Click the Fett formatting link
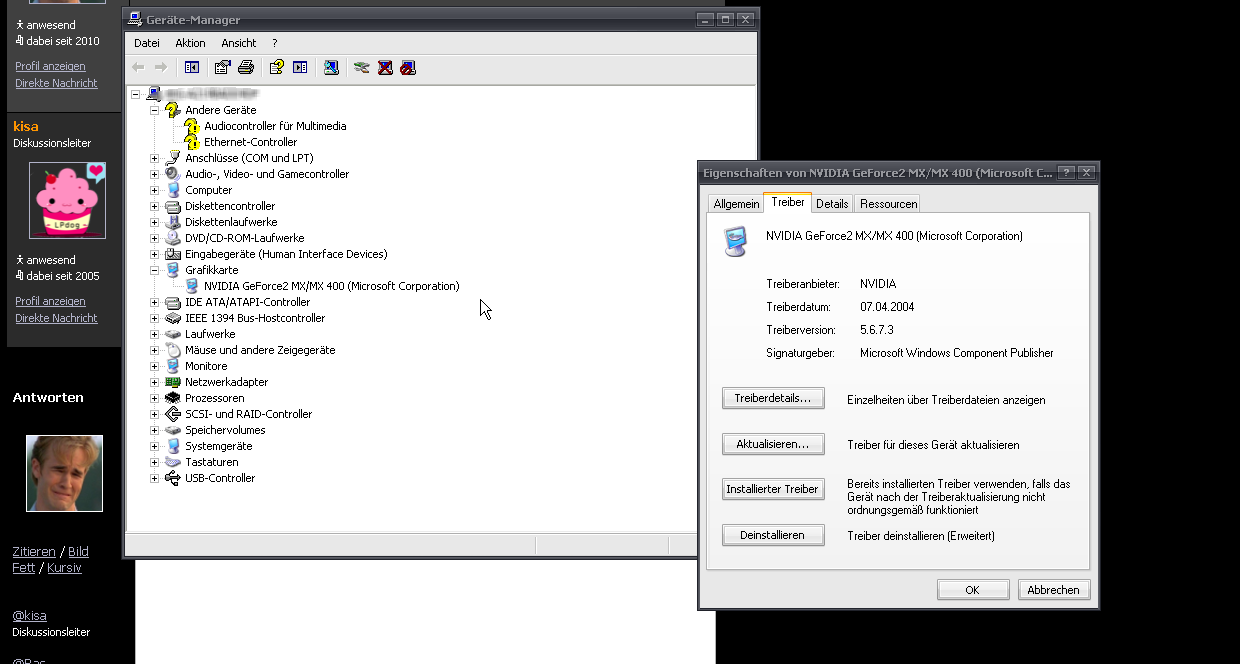This screenshot has width=1240, height=664. point(23,568)
